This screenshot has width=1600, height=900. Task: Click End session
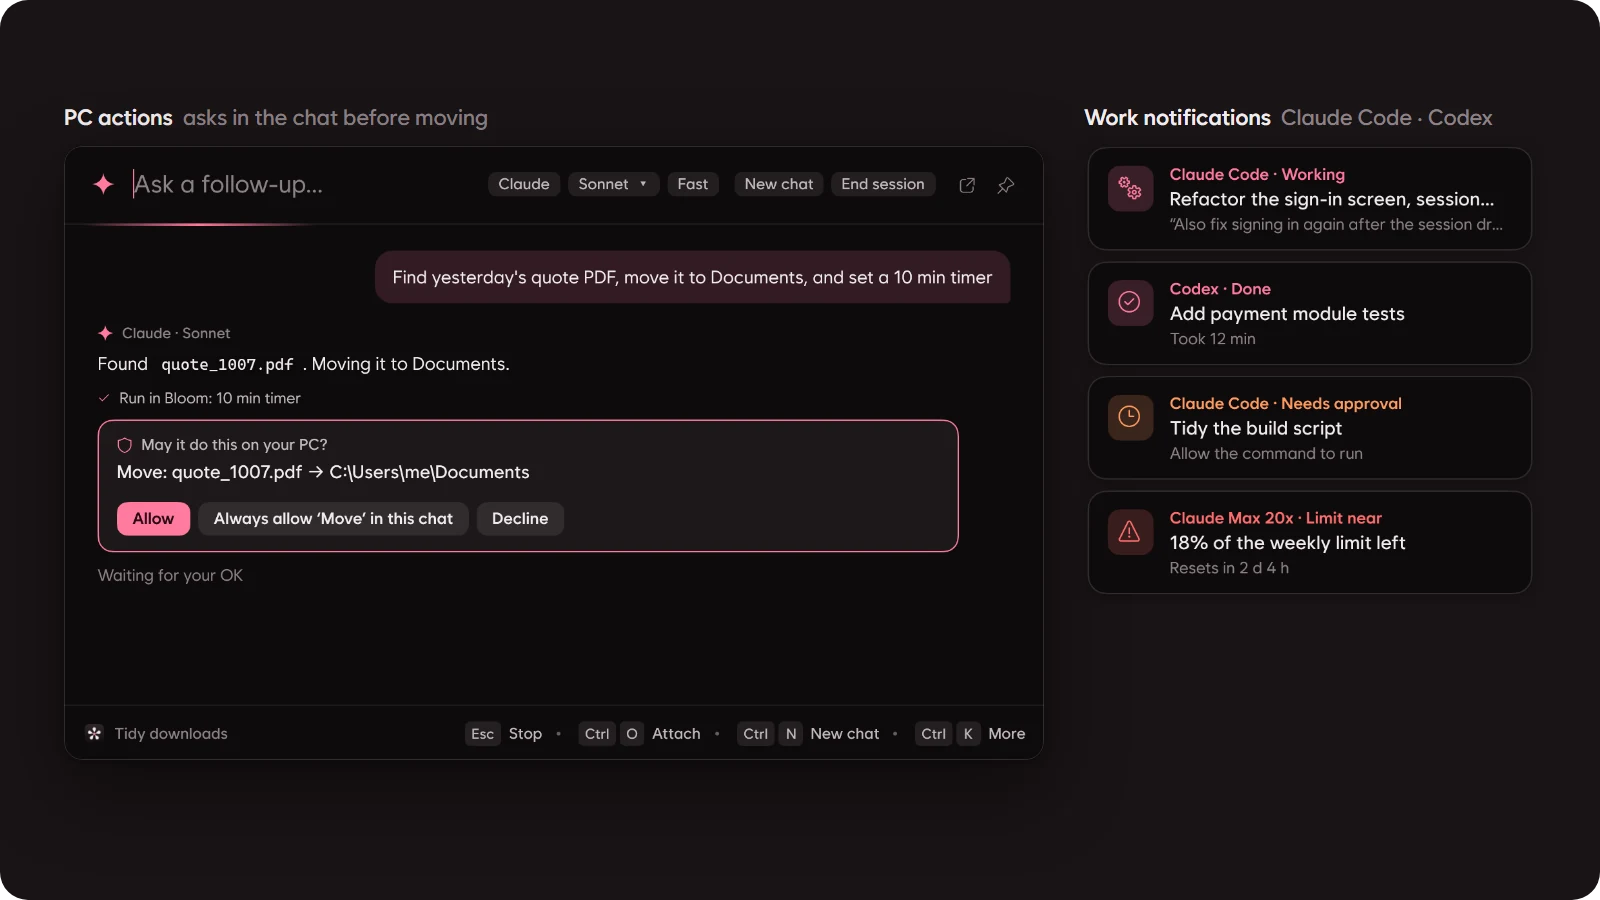click(x=883, y=184)
